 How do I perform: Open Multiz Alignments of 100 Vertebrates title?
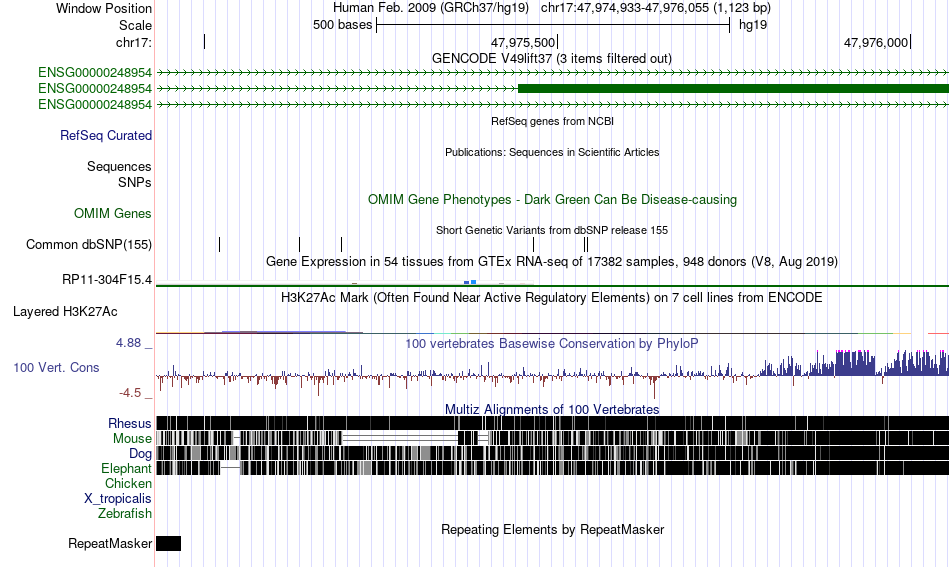pos(552,410)
